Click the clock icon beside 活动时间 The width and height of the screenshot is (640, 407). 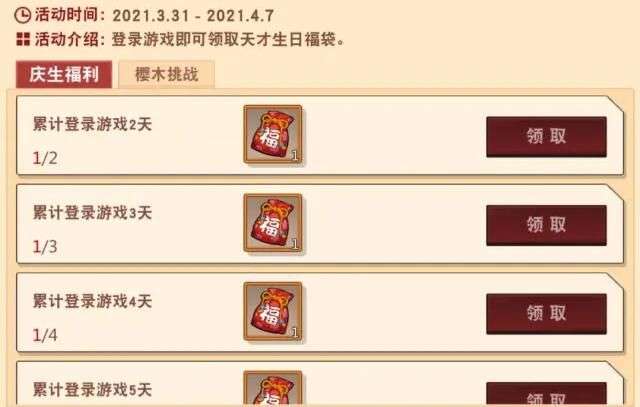click(x=22, y=16)
